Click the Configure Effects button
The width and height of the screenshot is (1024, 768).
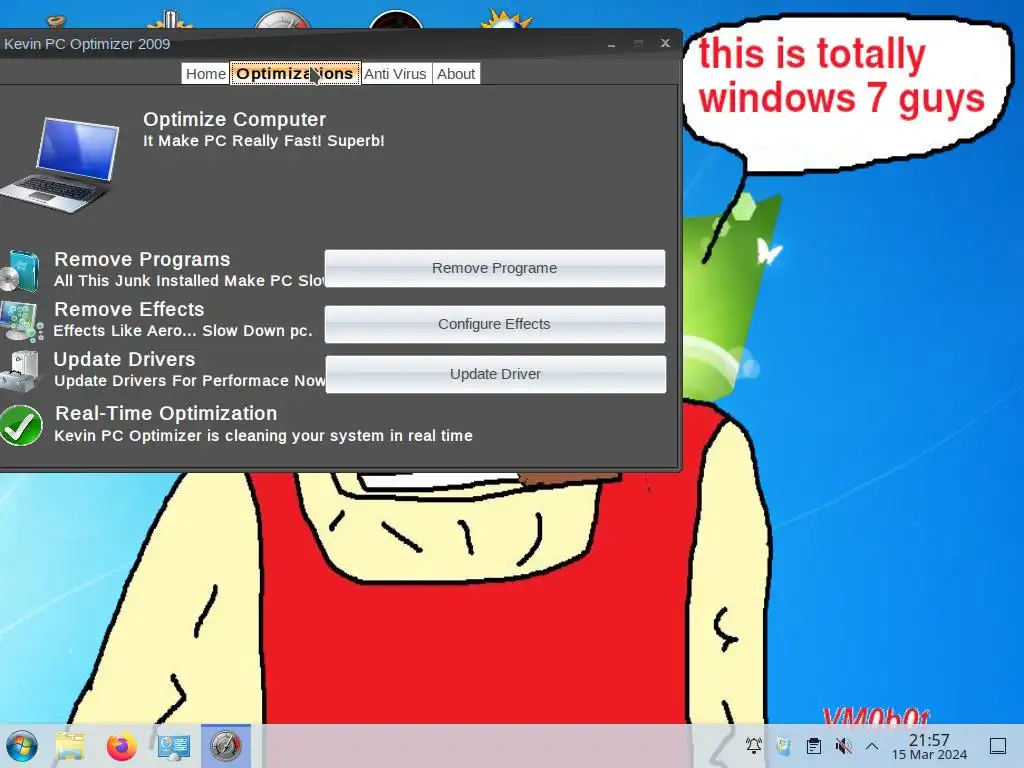(x=494, y=325)
